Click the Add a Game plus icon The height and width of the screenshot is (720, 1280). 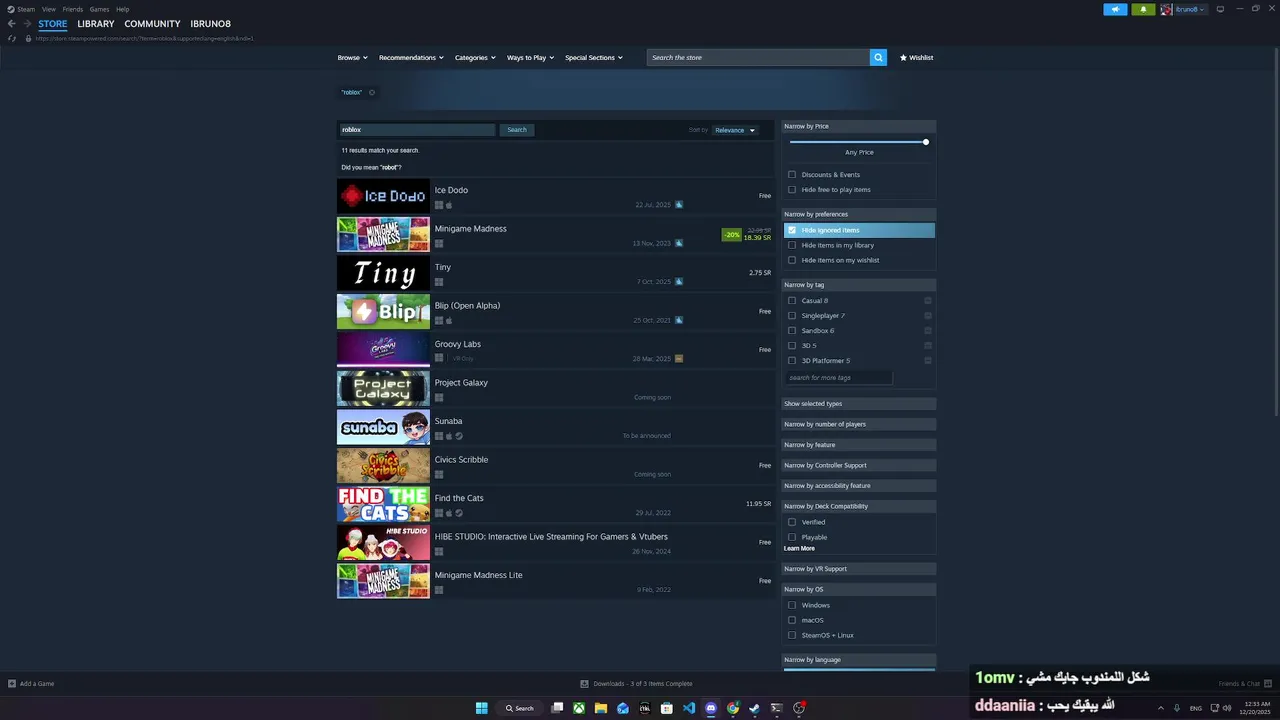(12, 684)
